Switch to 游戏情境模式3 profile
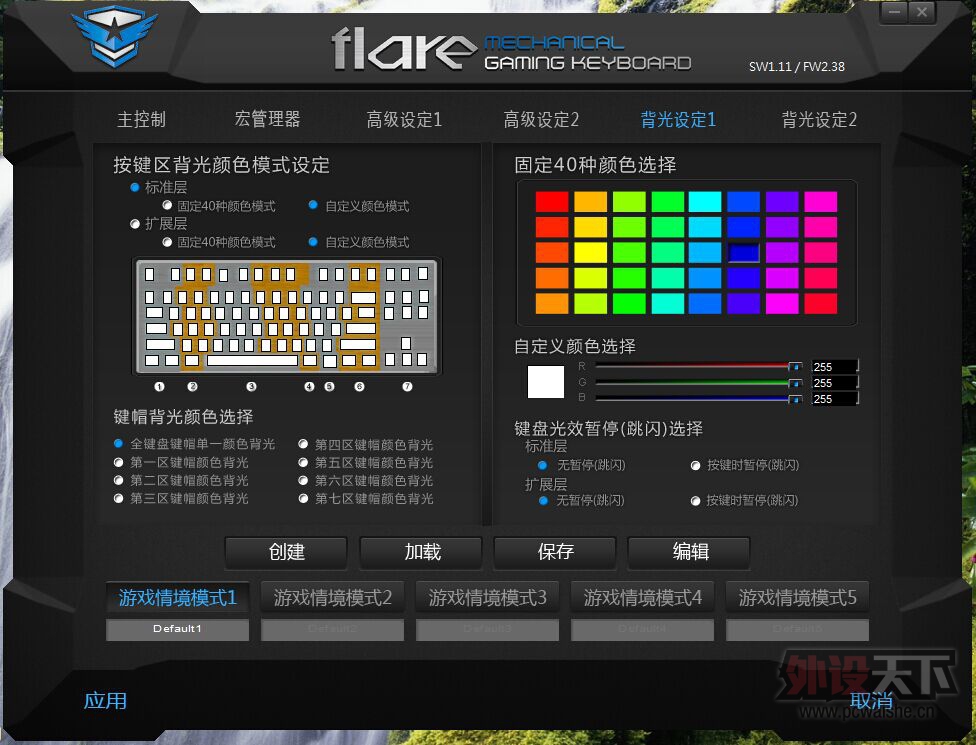Image resolution: width=976 pixels, height=745 pixels. coord(487,597)
